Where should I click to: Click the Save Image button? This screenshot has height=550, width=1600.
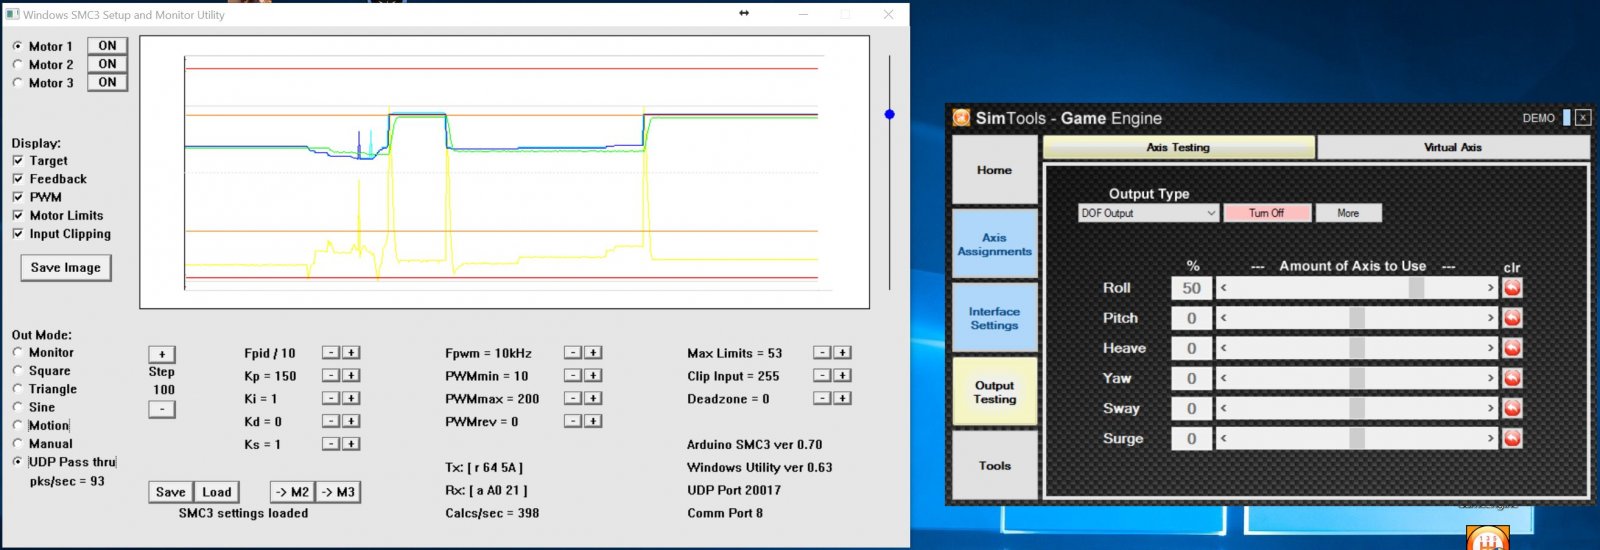[x=66, y=268]
